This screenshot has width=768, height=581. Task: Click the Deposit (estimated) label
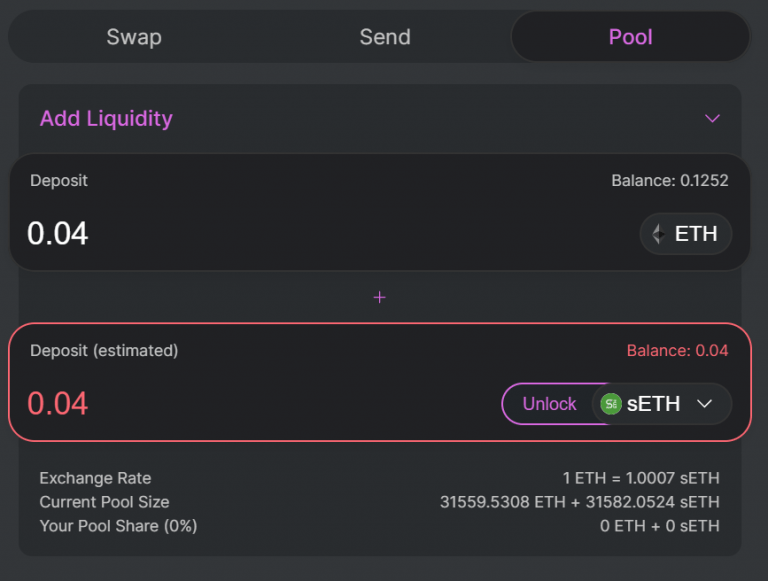[104, 351]
